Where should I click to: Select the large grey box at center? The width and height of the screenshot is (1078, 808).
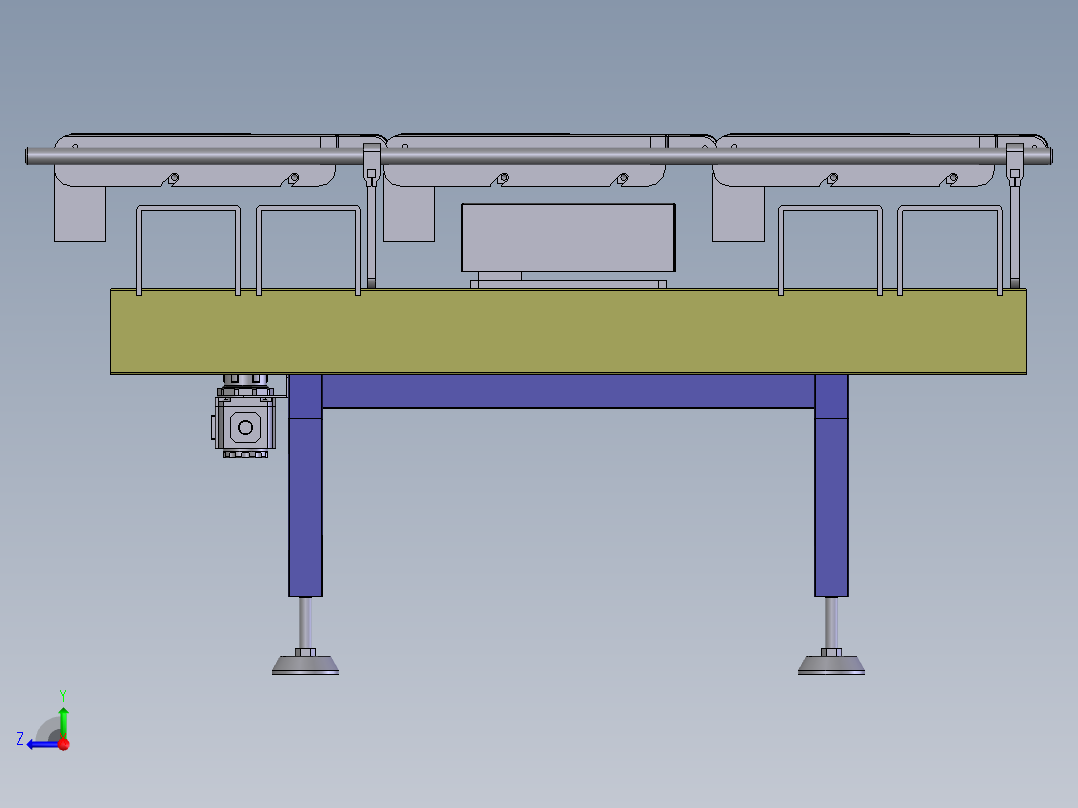pyautogui.click(x=569, y=238)
